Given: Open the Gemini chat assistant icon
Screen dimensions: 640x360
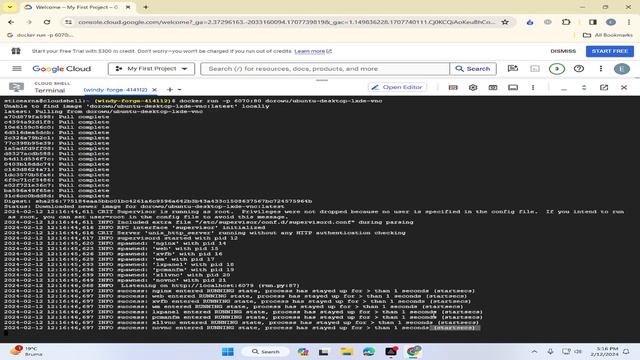Looking at the screenshot, I should (x=513, y=69).
